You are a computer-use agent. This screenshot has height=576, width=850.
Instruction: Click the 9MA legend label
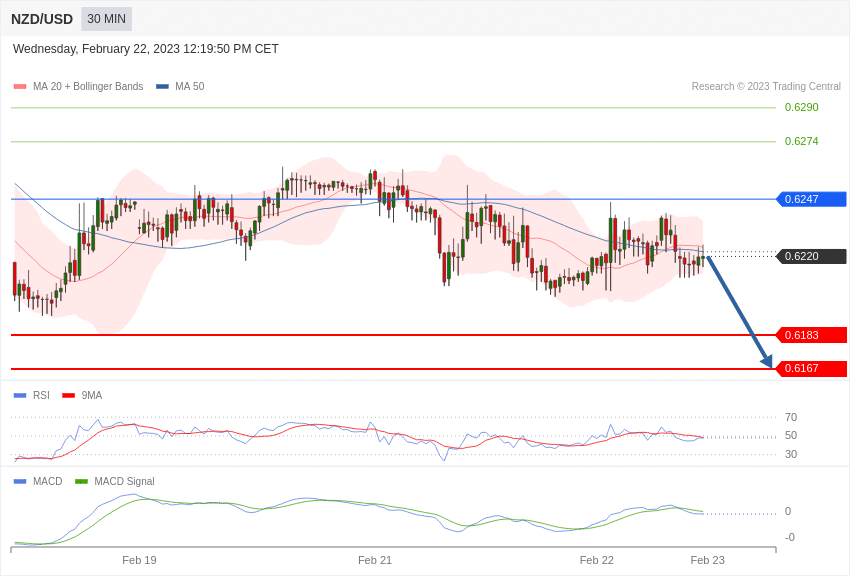pos(92,396)
